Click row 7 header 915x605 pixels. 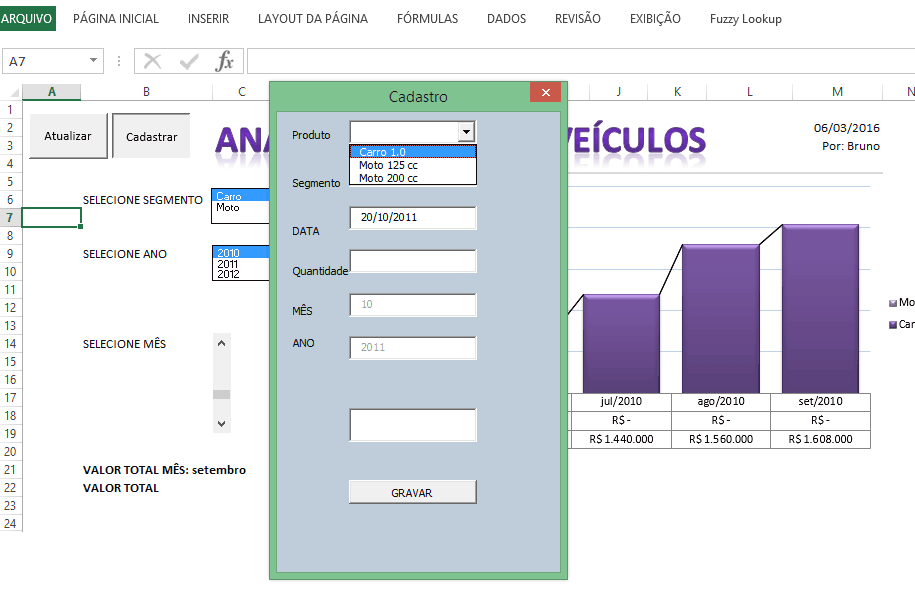click(x=12, y=217)
